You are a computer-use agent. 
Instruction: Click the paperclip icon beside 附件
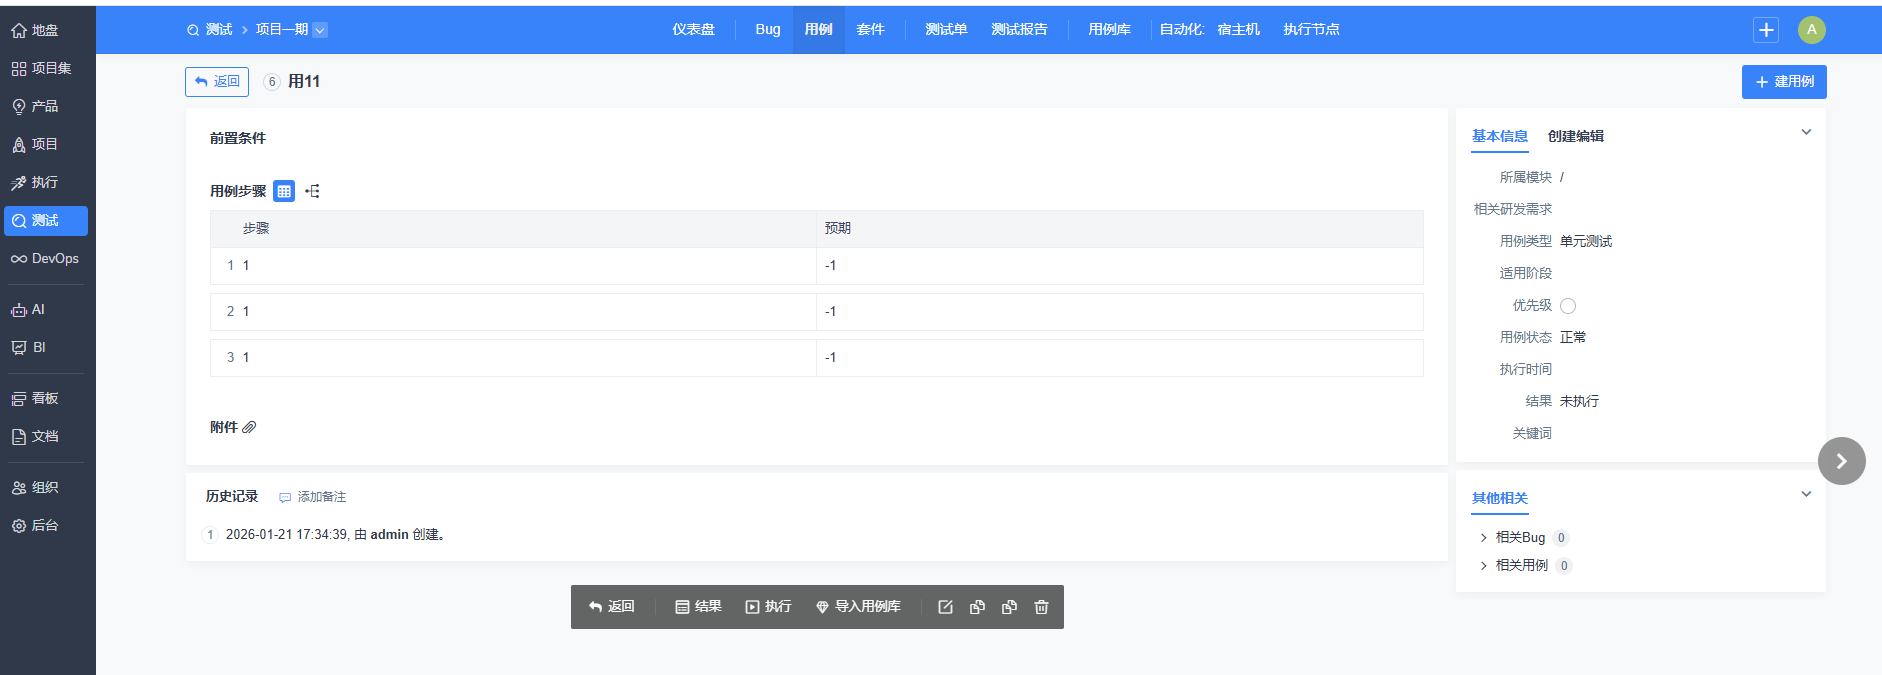(x=249, y=427)
